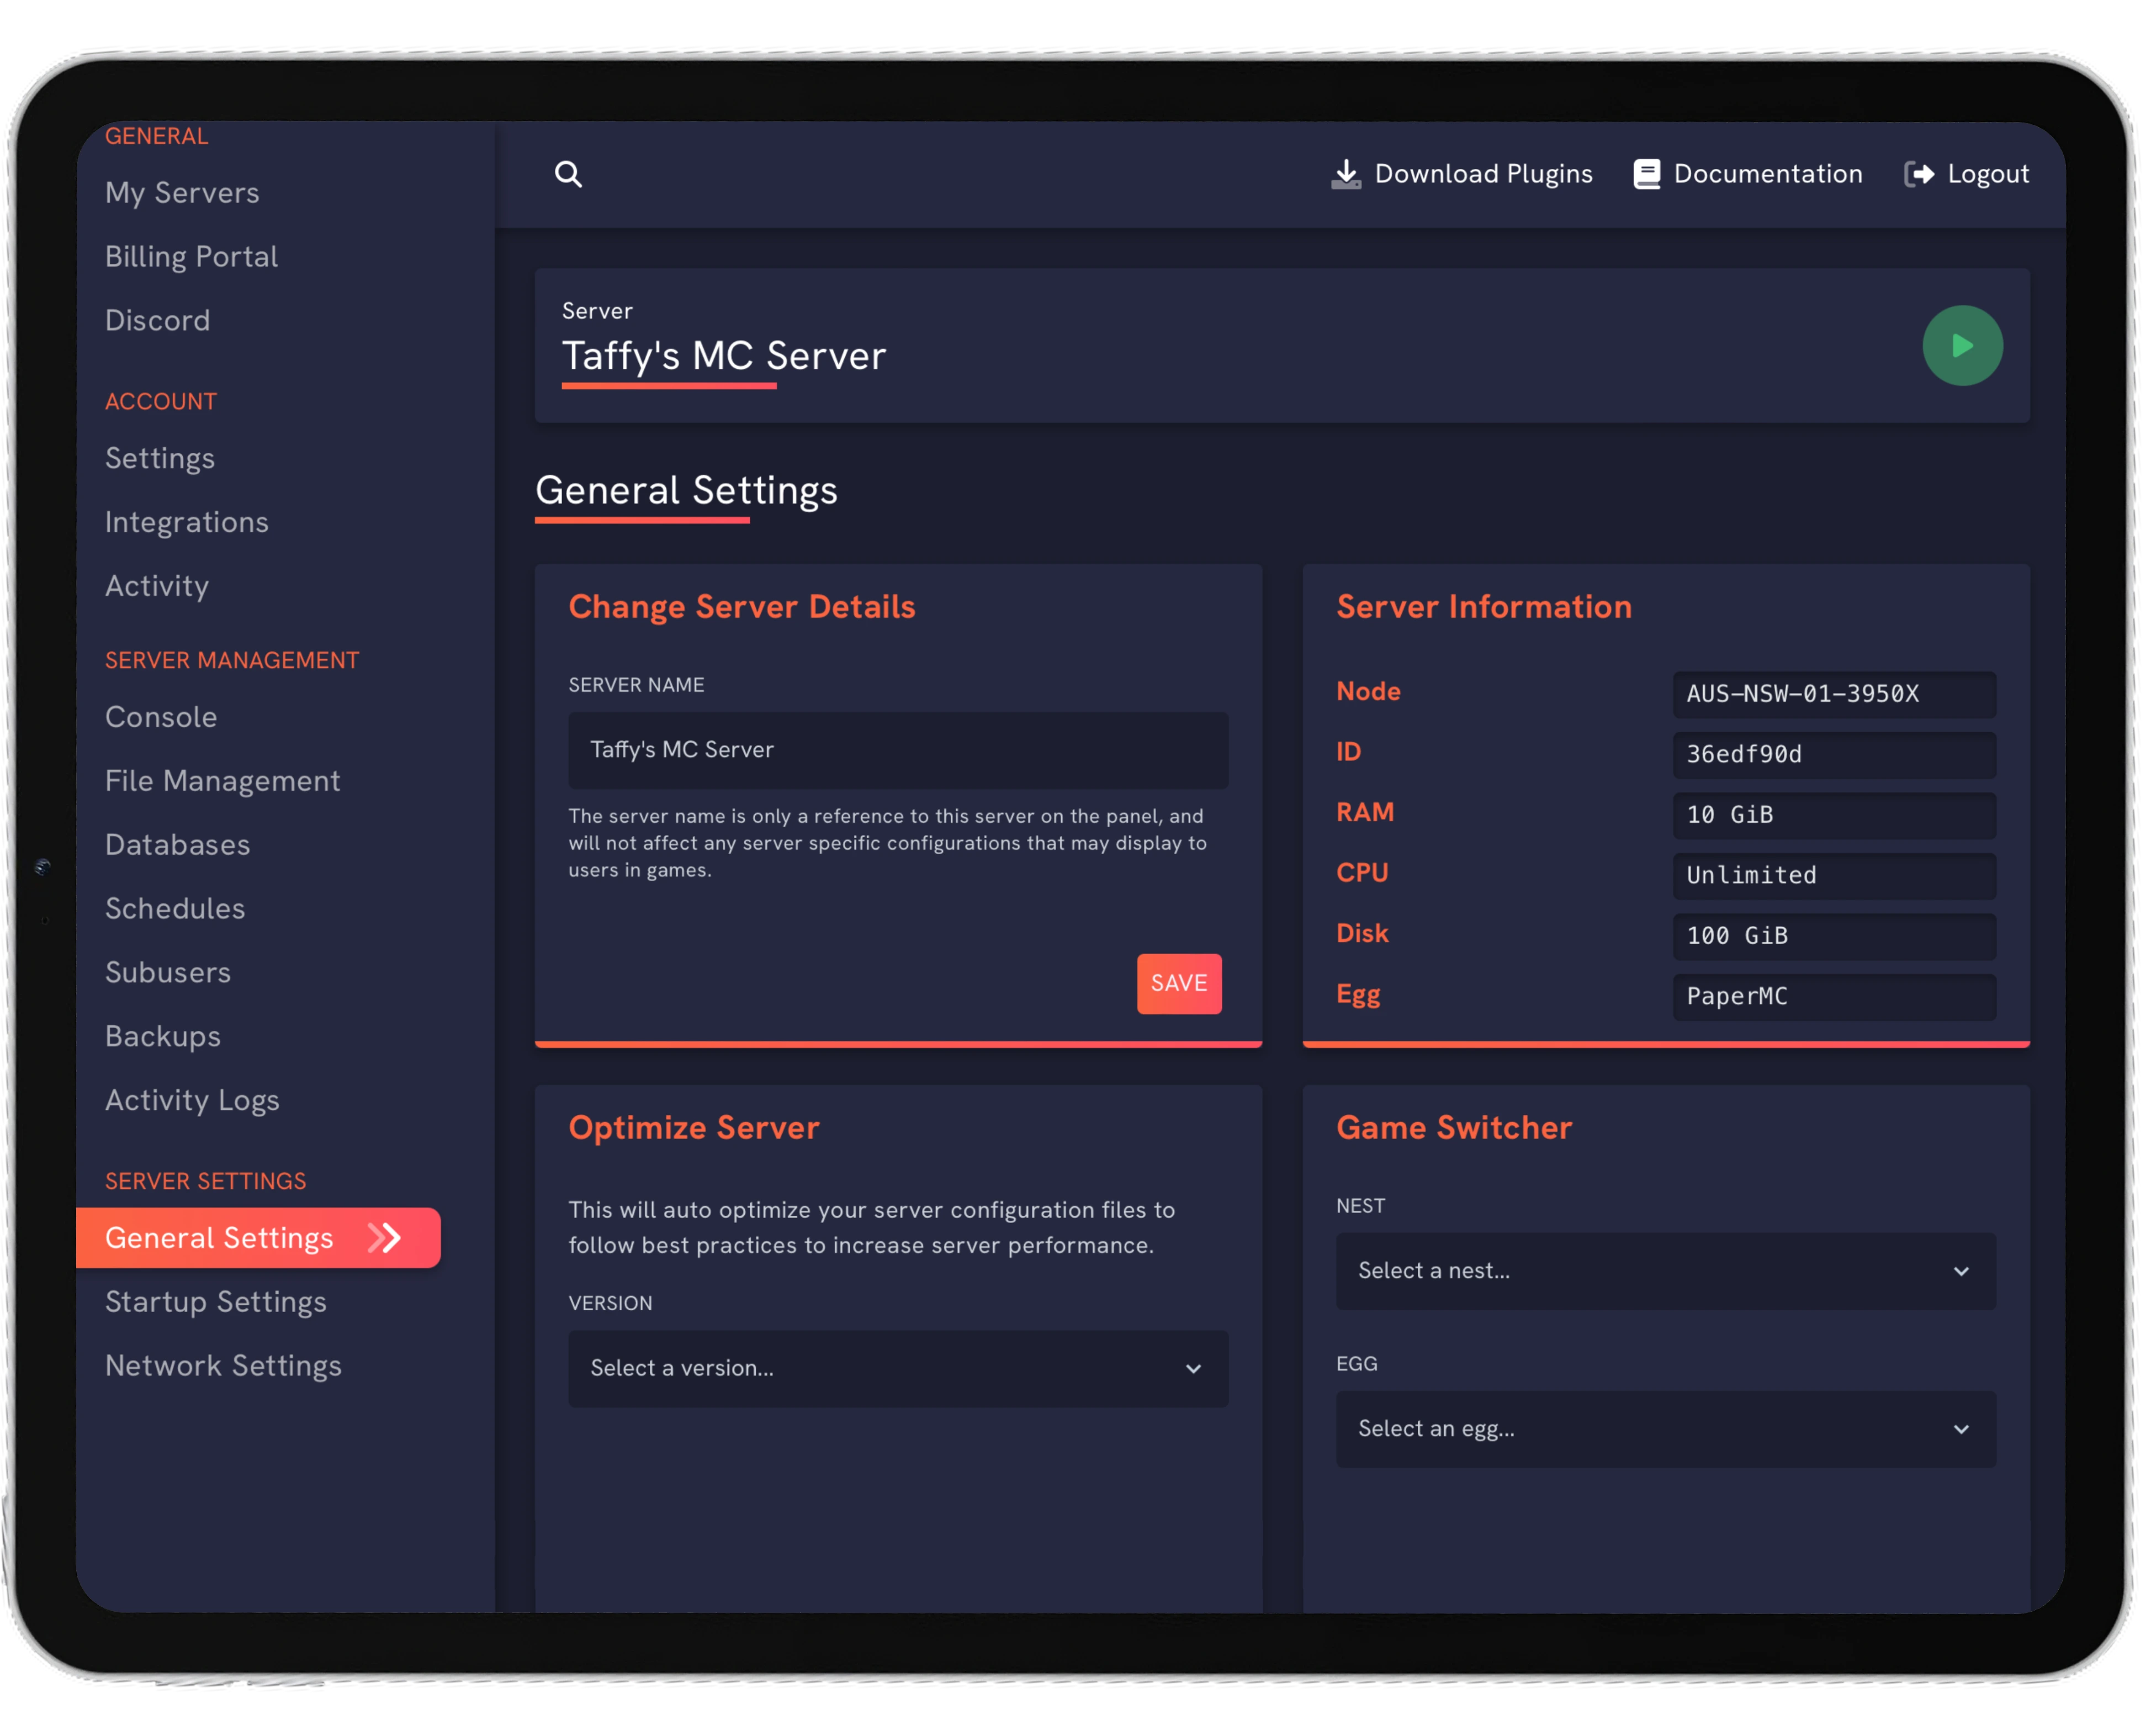Open the server Console page

[x=161, y=717]
